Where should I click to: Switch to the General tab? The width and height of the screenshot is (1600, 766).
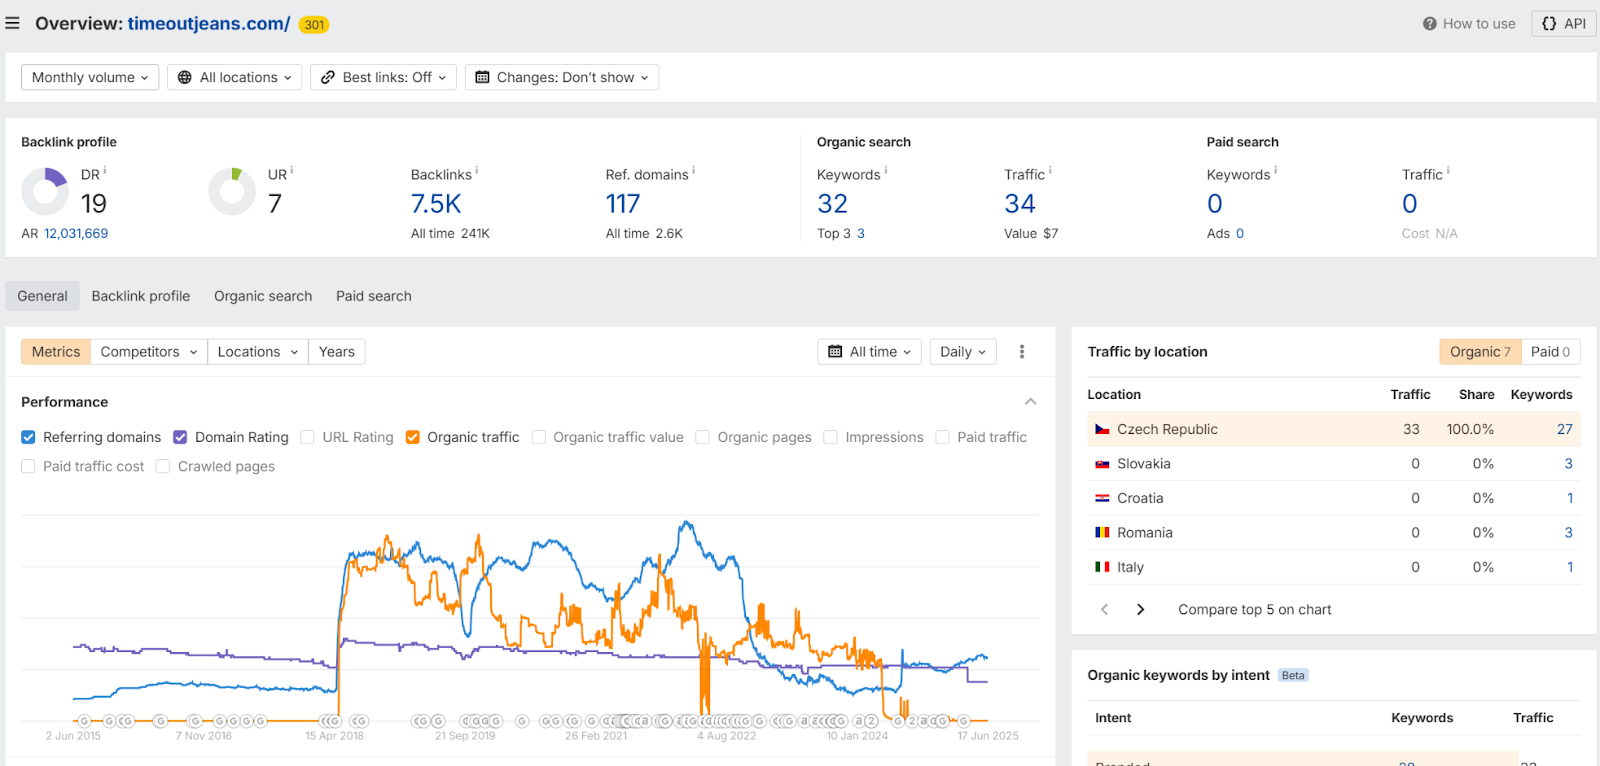pyautogui.click(x=42, y=296)
